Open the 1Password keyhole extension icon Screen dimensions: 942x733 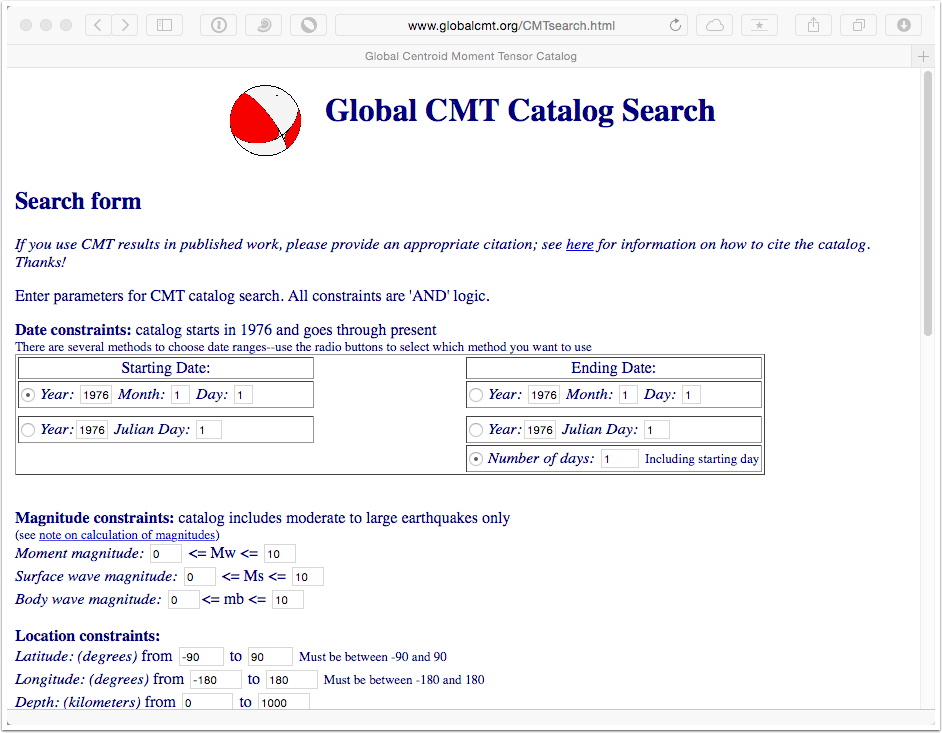pyautogui.click(x=219, y=25)
